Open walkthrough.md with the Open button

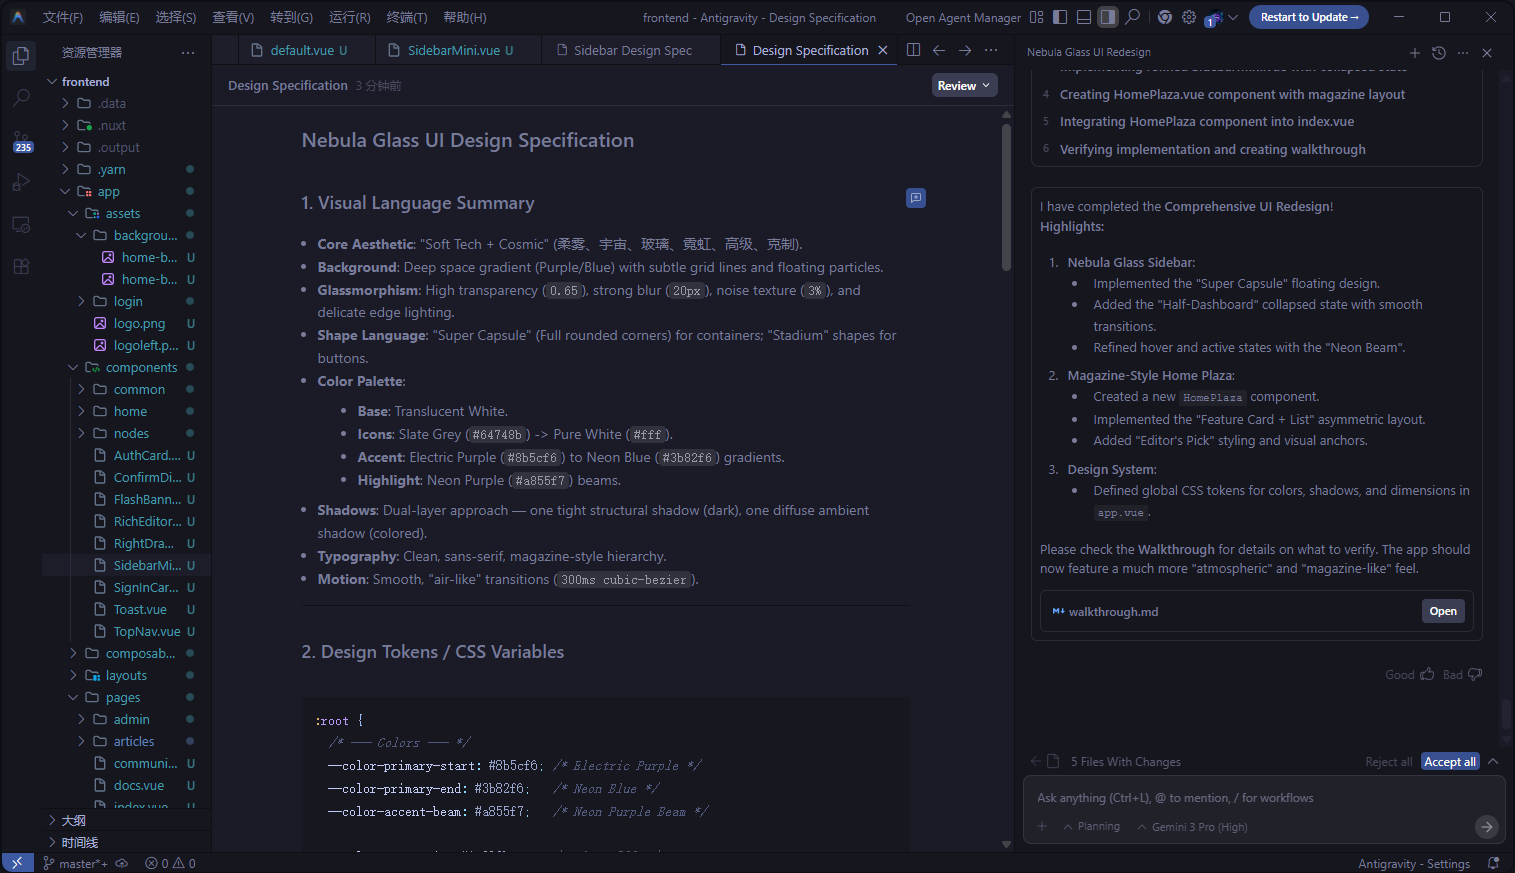[1442, 611]
